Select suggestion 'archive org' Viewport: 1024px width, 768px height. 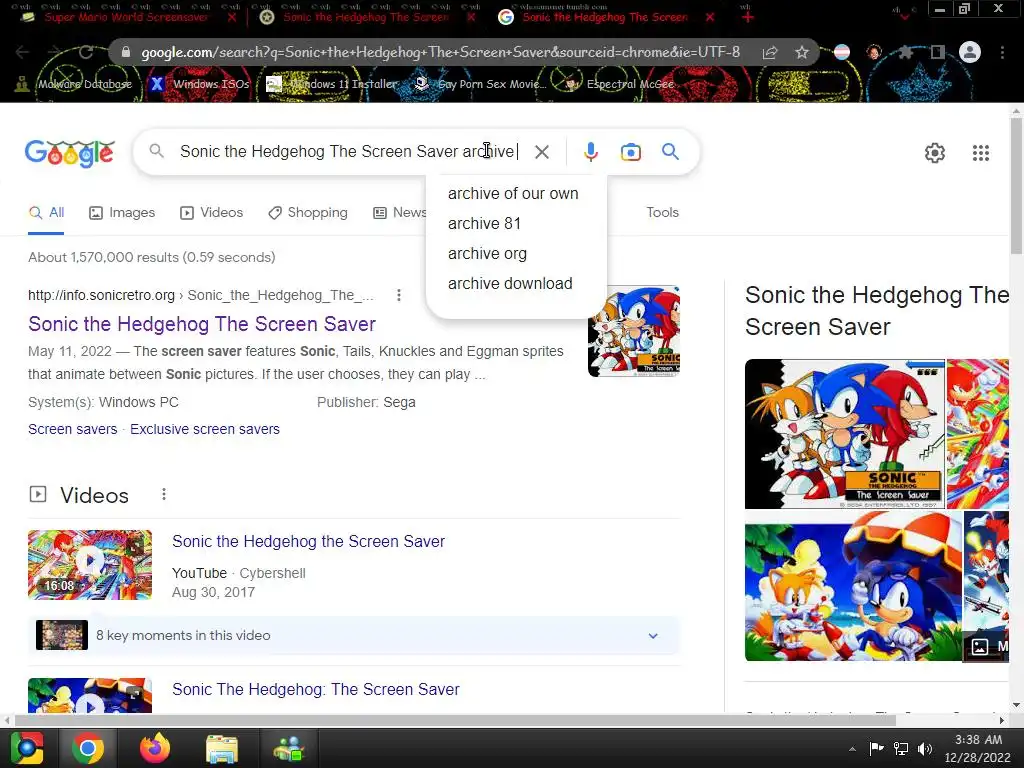point(487,253)
